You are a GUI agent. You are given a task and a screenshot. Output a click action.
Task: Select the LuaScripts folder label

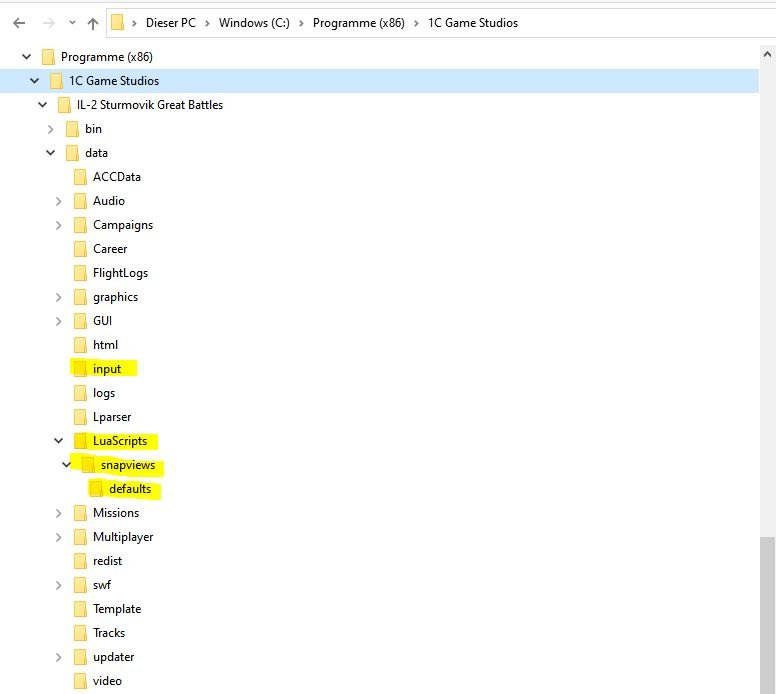[x=120, y=441]
